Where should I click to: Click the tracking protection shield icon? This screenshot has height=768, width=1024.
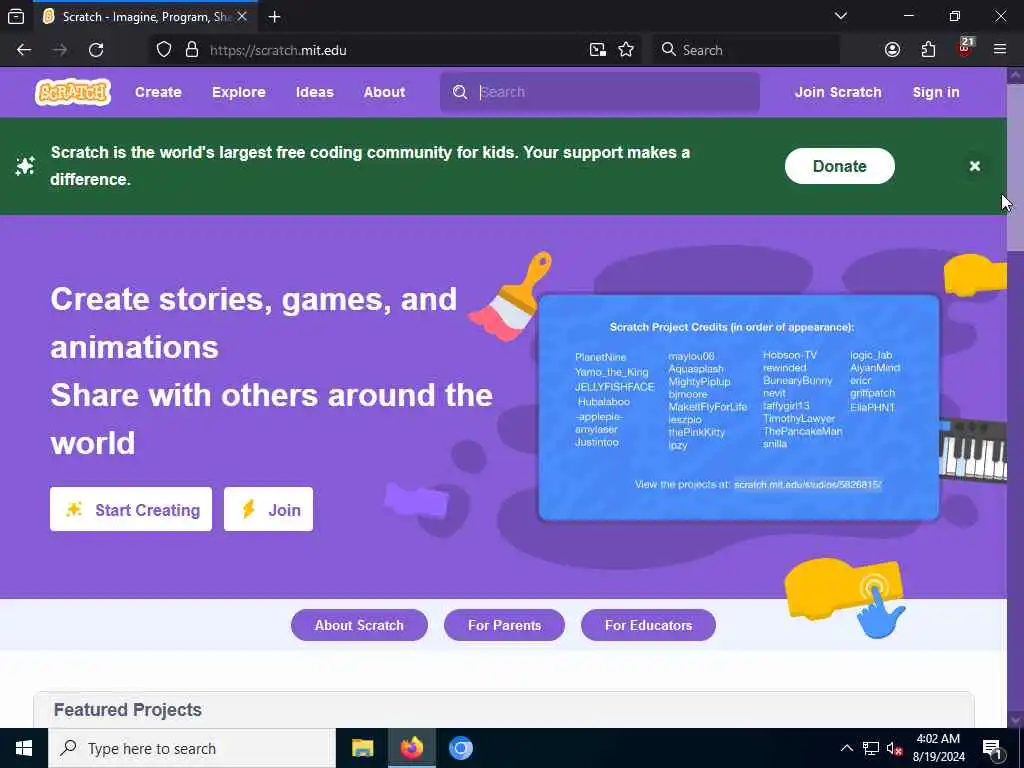pyautogui.click(x=164, y=50)
